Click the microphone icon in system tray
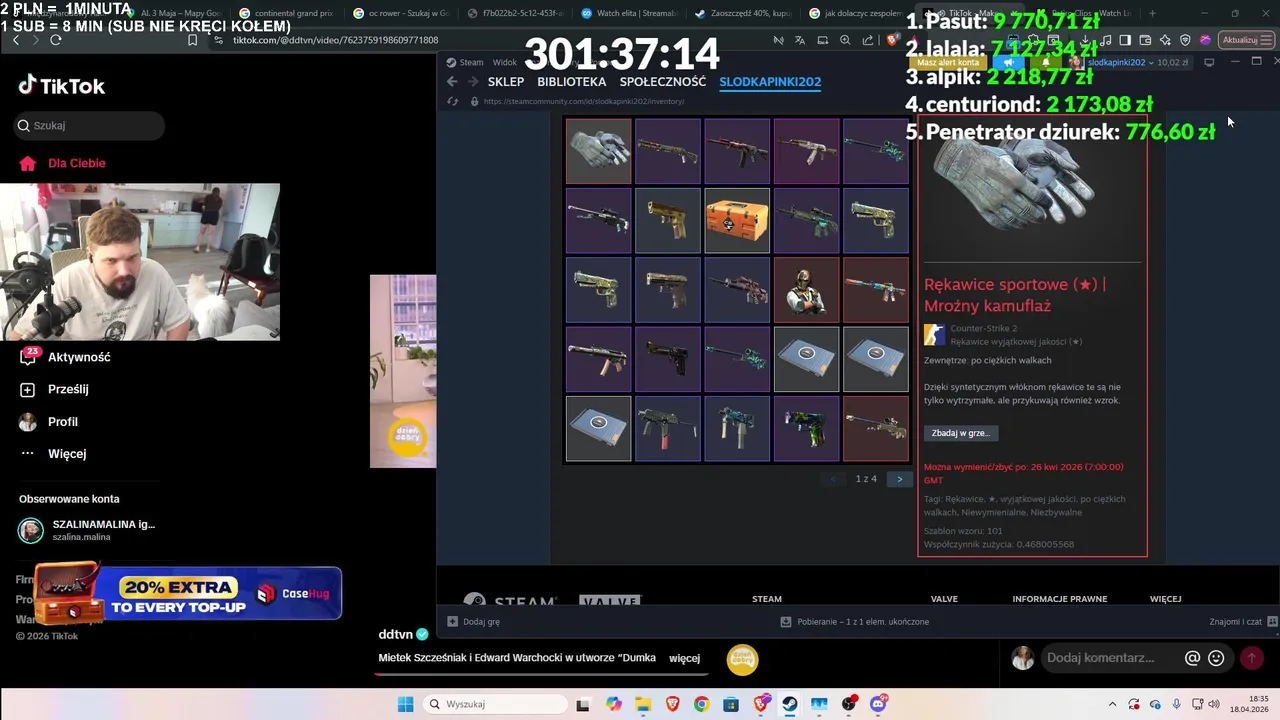The width and height of the screenshot is (1280, 720). pos(1177,704)
